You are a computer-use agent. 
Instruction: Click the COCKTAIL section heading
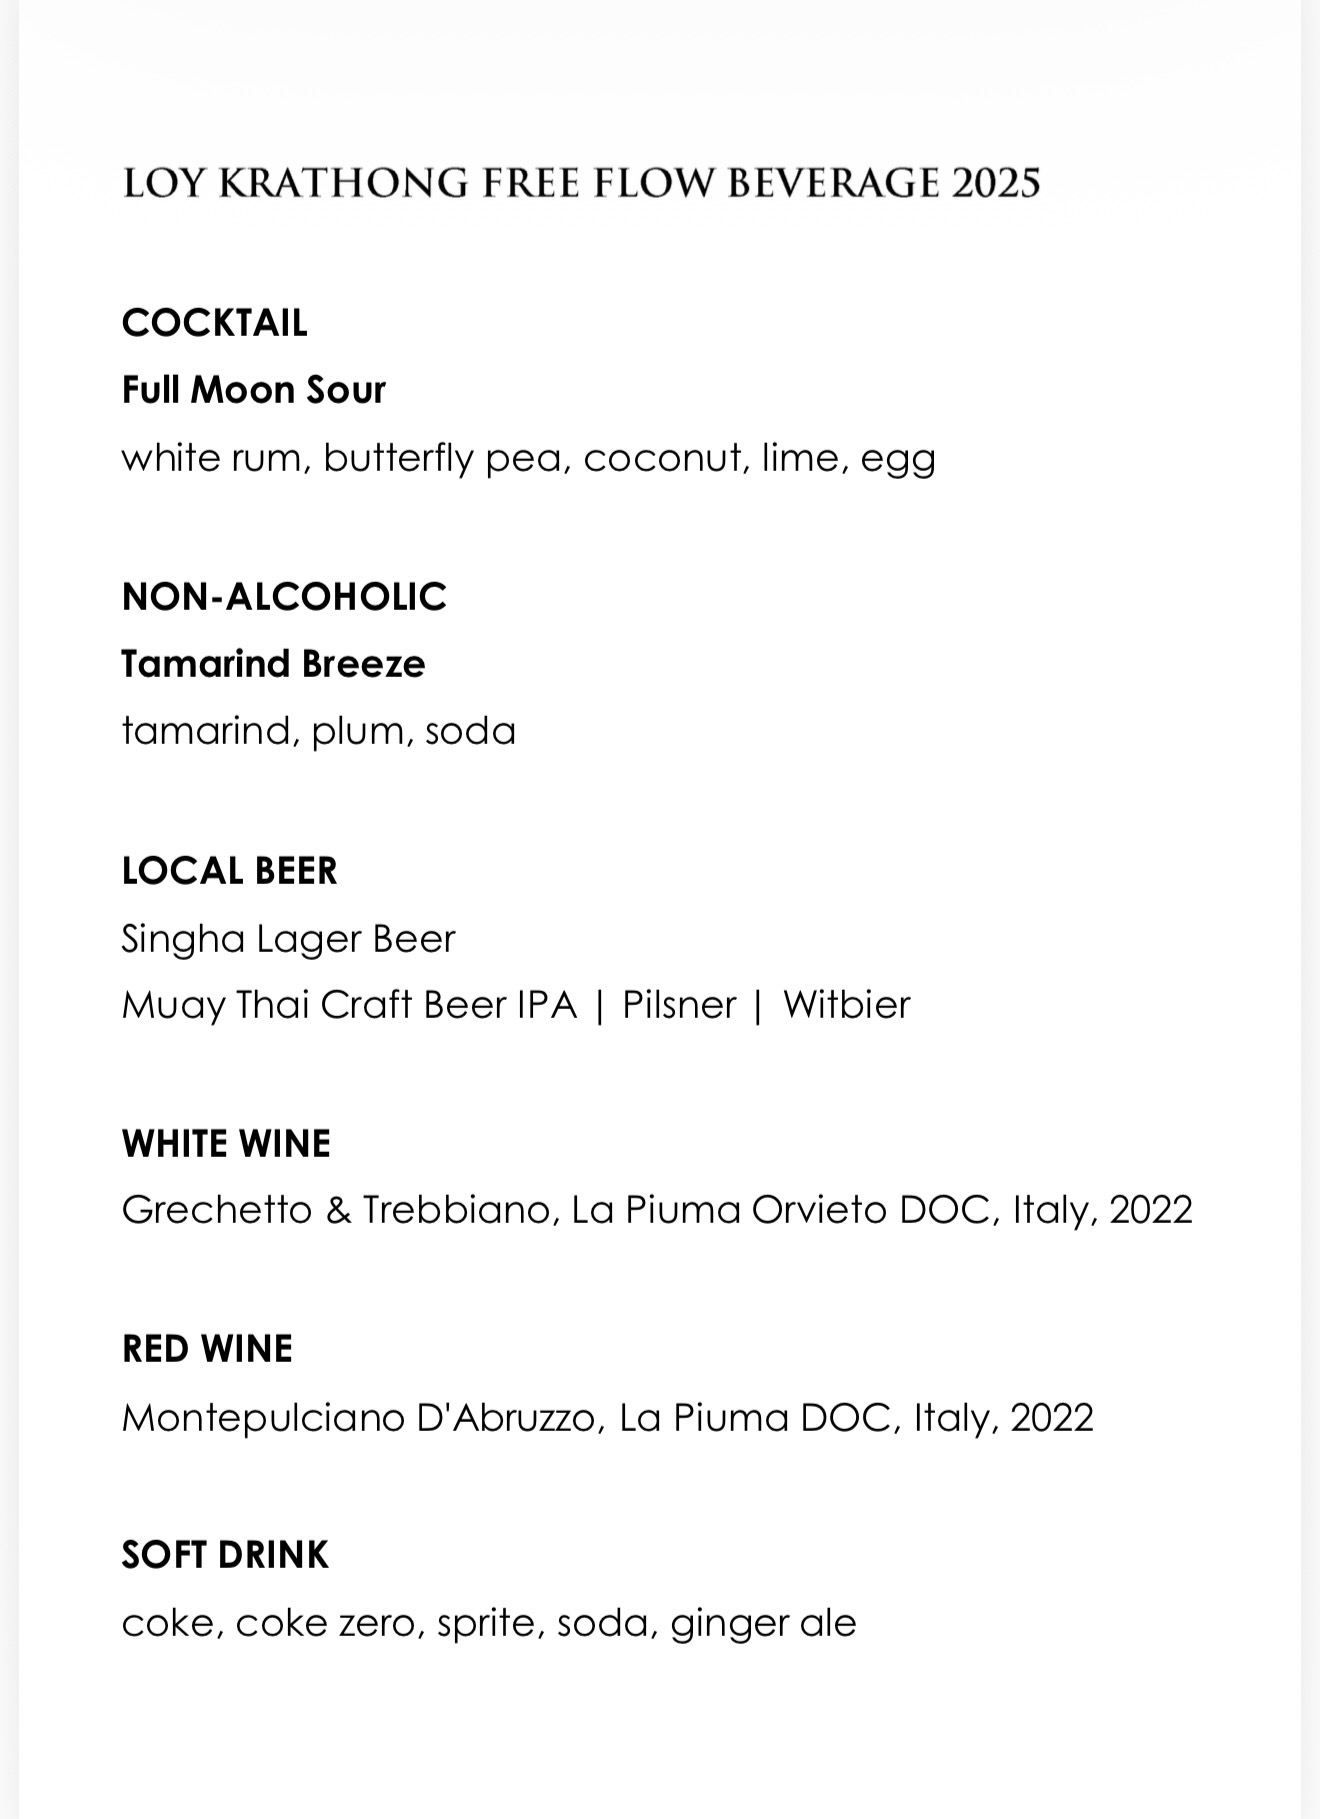(x=214, y=323)
